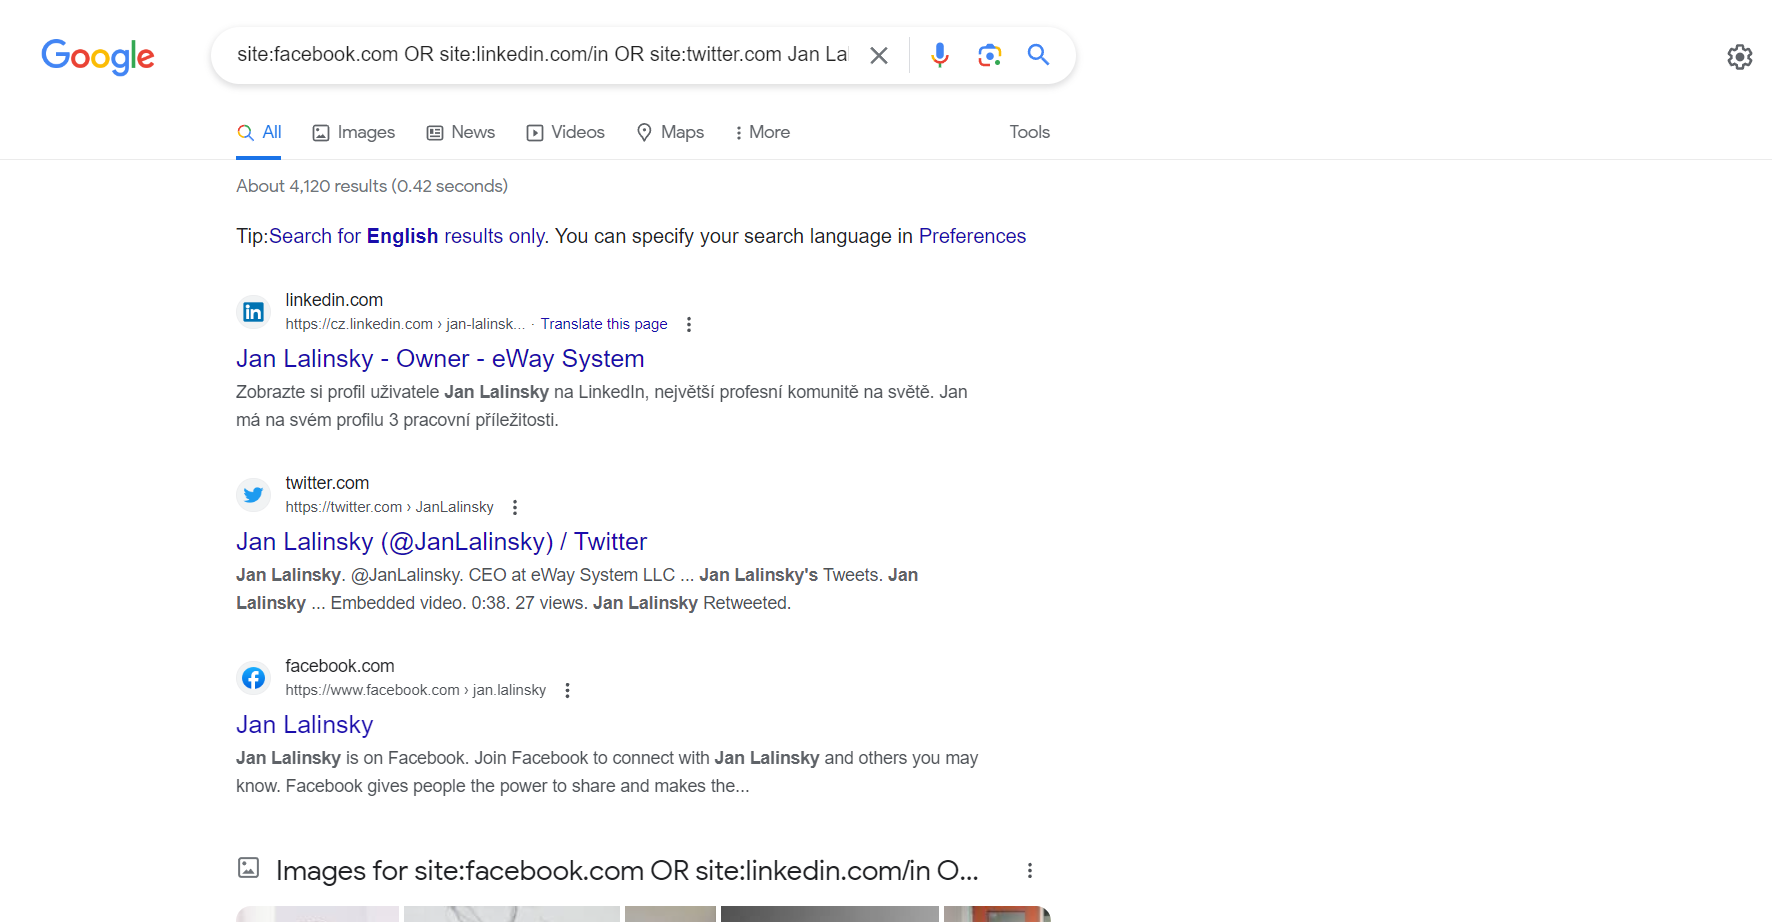Switch to the Maps tab
Image resolution: width=1772 pixels, height=922 pixels.
point(671,132)
